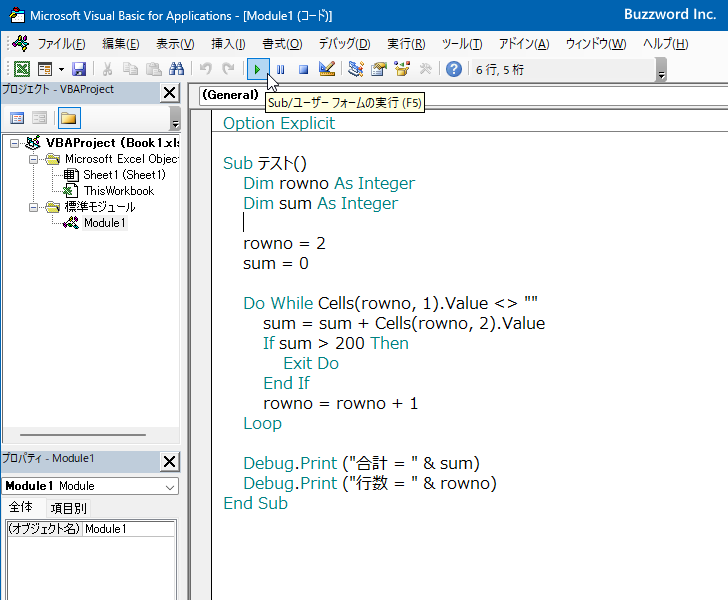Open the 表示(V) menu
Image resolution: width=728 pixels, height=600 pixels.
tap(175, 44)
